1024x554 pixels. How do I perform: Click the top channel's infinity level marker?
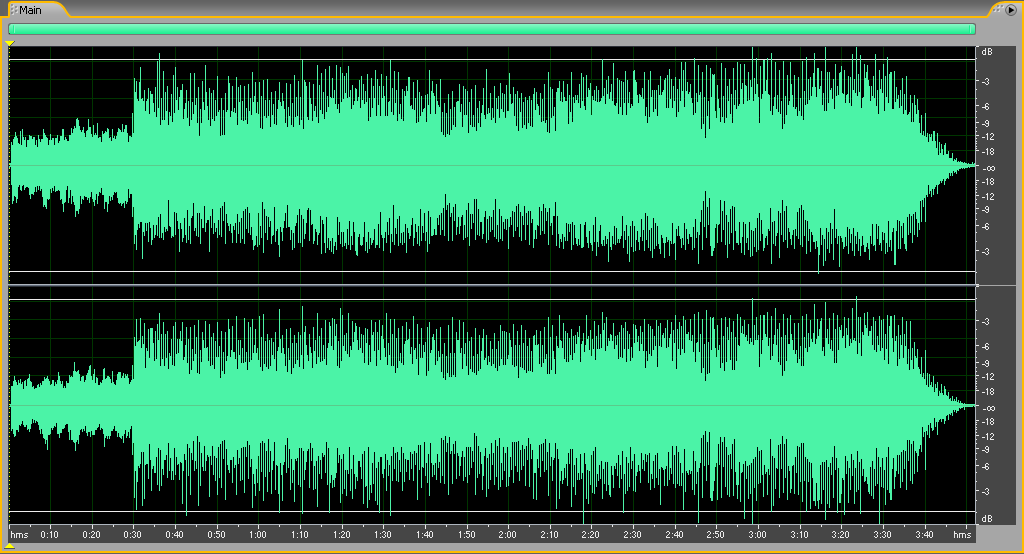tap(987, 167)
